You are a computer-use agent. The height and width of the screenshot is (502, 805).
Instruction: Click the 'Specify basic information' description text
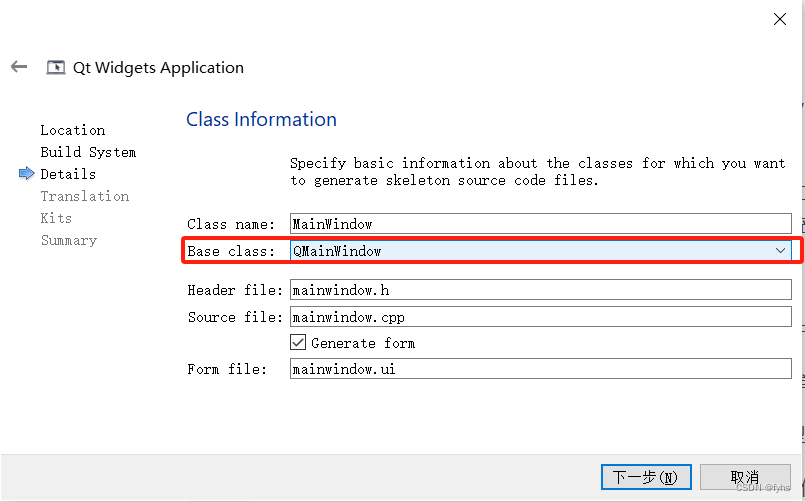[538, 171]
